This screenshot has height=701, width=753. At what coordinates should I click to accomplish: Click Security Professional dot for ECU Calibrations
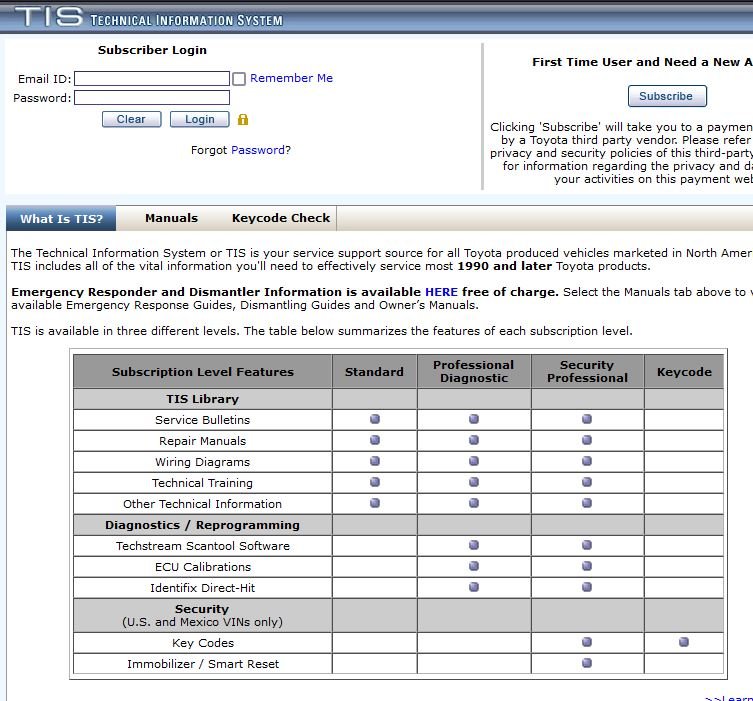[587, 566]
